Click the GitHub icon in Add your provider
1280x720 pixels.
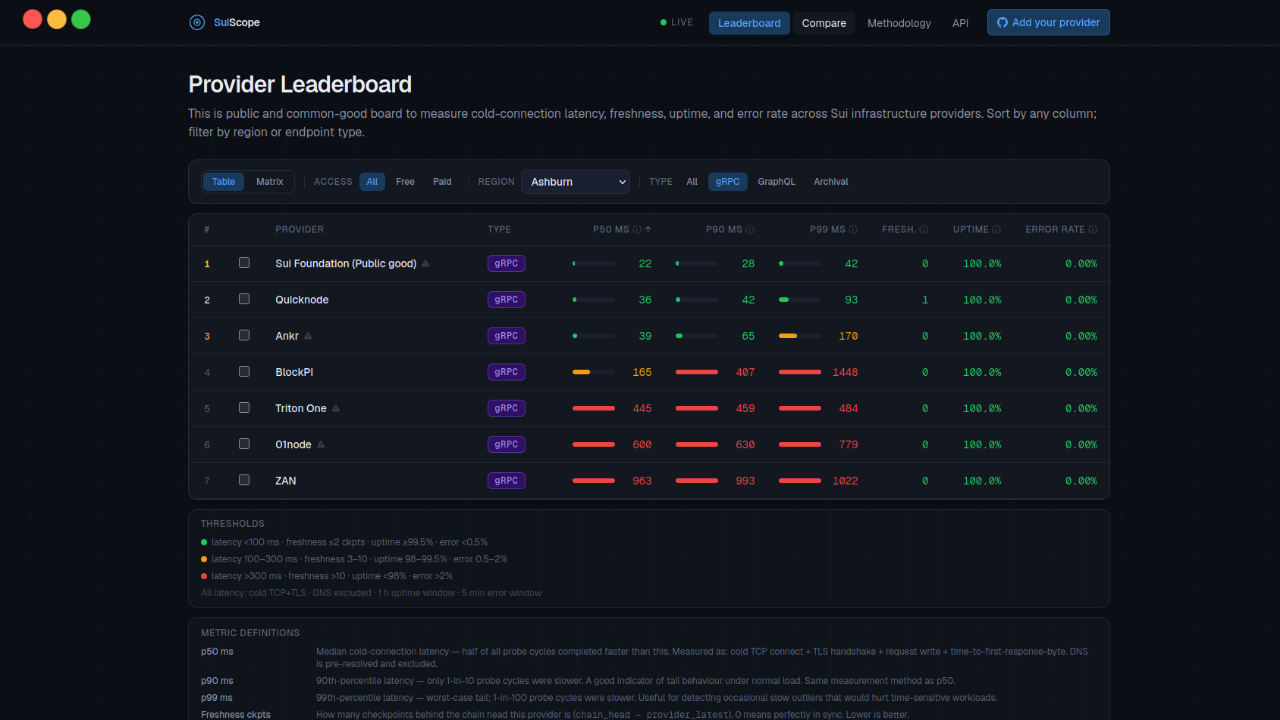point(1002,22)
